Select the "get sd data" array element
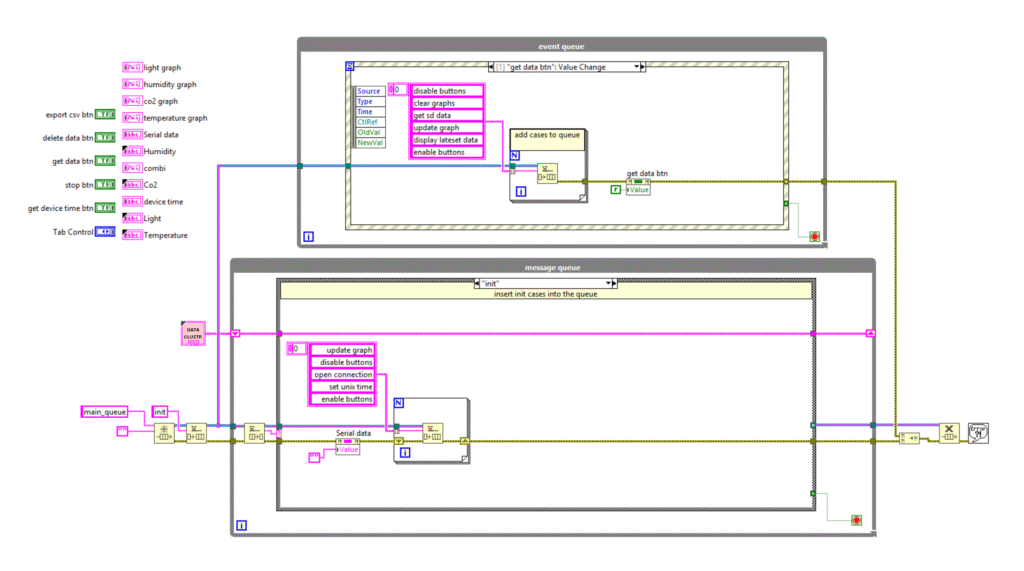1024x571 pixels. click(x=447, y=115)
